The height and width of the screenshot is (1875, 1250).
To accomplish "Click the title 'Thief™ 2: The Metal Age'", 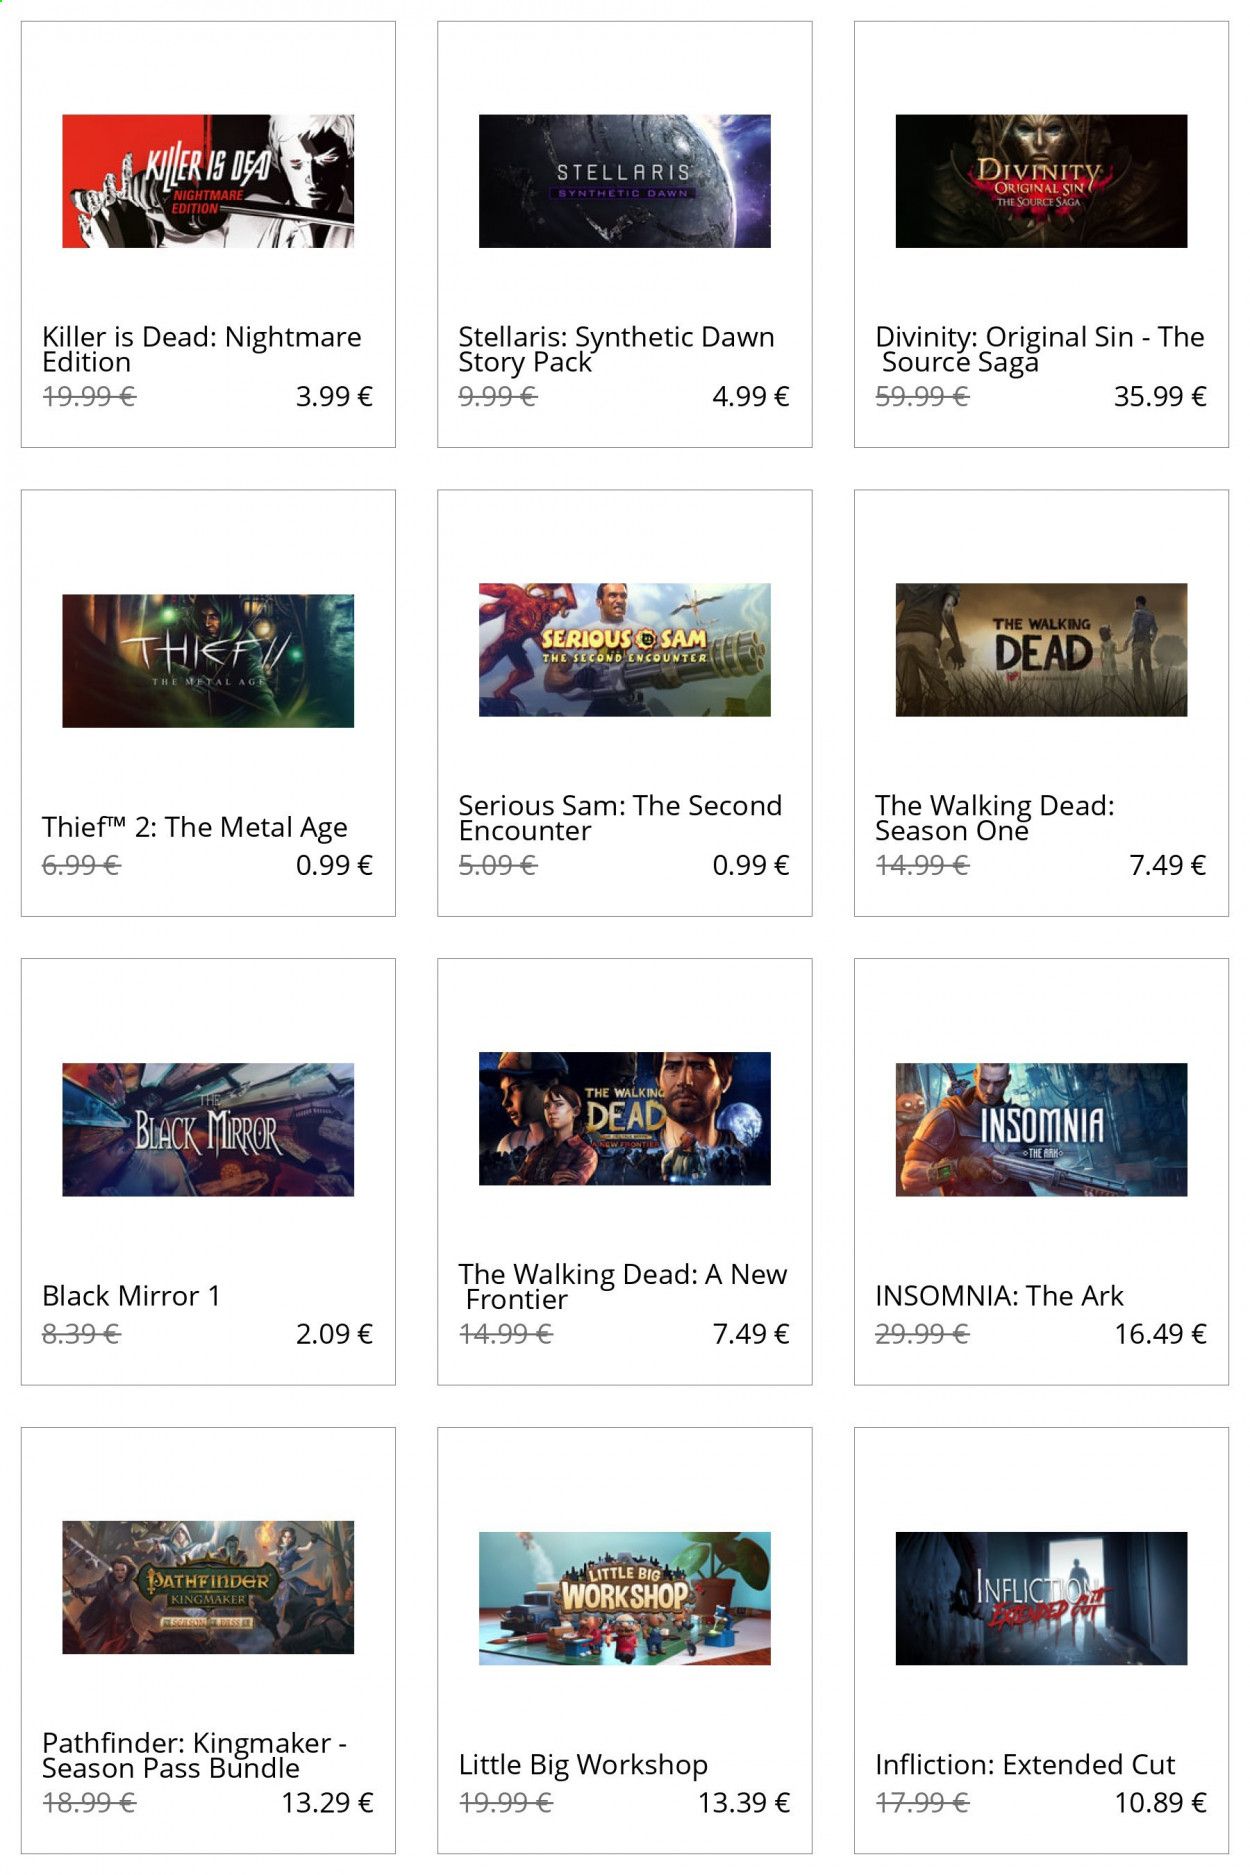I will tap(195, 828).
